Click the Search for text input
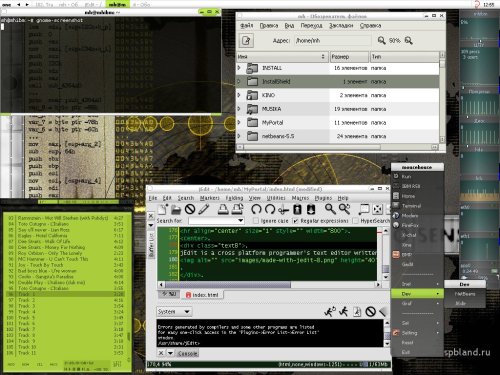 coord(213,221)
